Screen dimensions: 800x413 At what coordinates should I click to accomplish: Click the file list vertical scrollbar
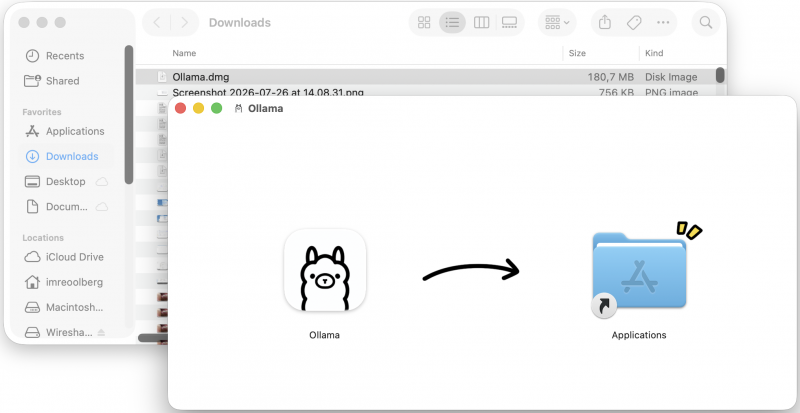(x=720, y=75)
